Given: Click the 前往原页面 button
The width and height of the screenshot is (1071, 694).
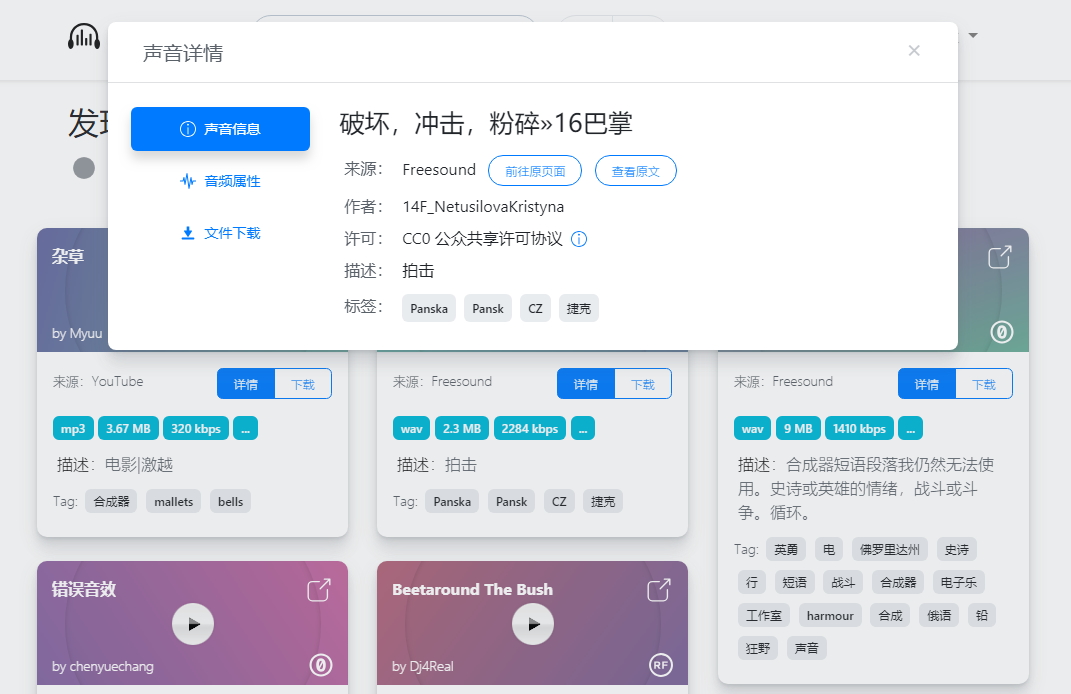Looking at the screenshot, I should (x=534, y=170).
